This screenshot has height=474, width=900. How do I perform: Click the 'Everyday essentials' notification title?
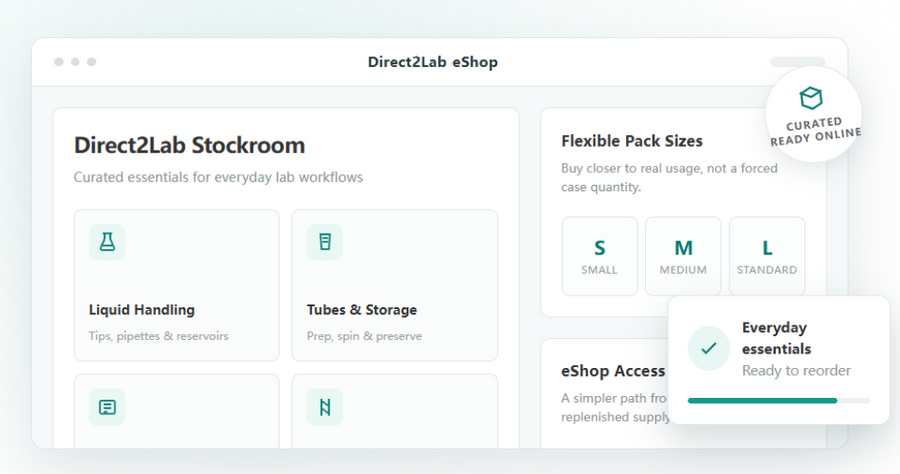[x=777, y=338]
